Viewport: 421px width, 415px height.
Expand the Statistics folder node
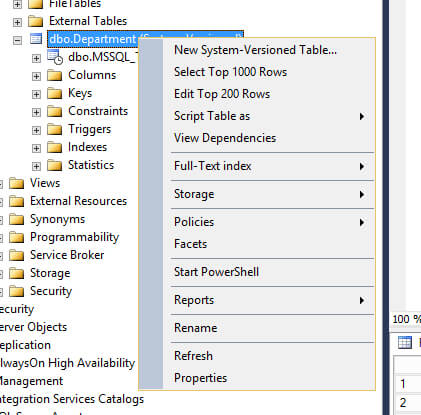pyautogui.click(x=36, y=166)
